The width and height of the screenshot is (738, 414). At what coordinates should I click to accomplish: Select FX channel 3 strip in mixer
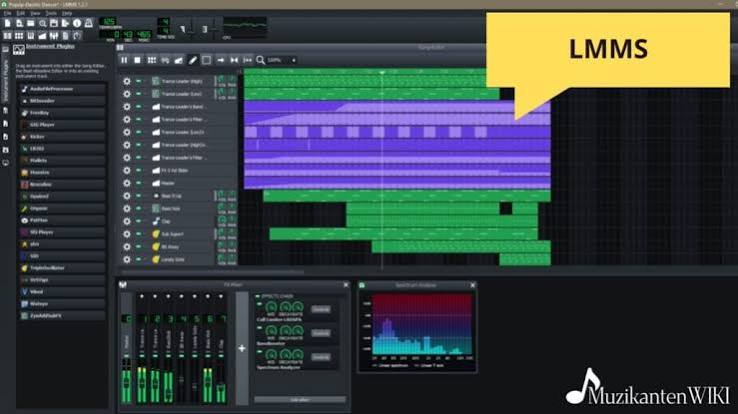point(168,348)
